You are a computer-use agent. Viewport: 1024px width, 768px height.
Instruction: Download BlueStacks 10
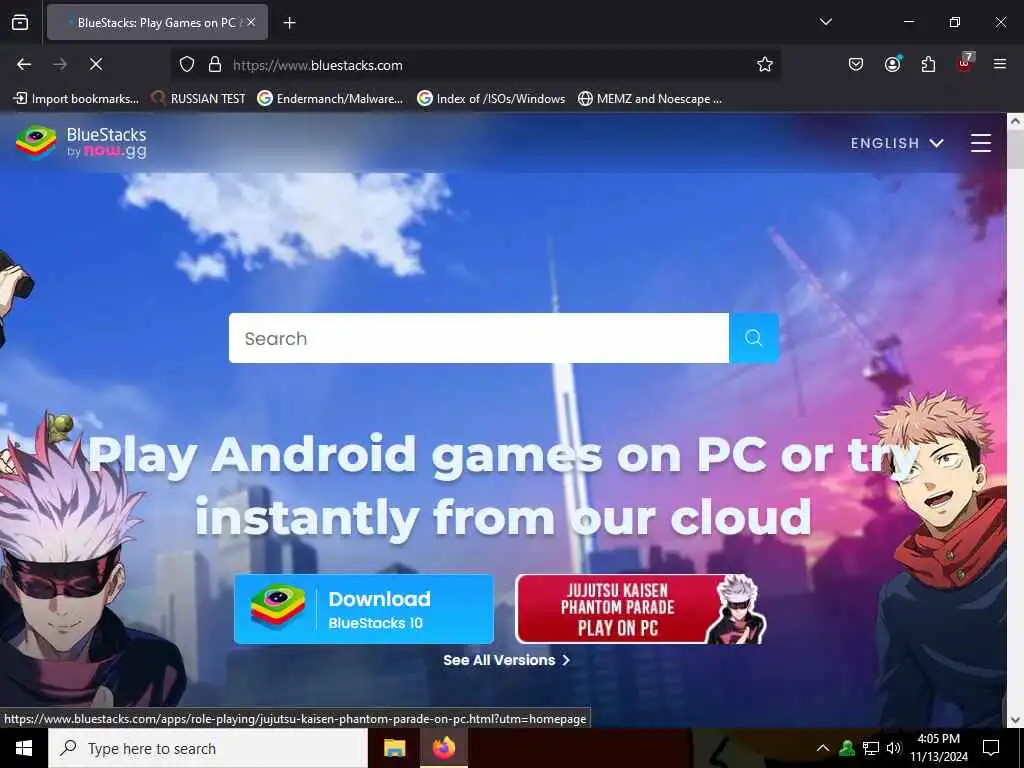pos(364,609)
